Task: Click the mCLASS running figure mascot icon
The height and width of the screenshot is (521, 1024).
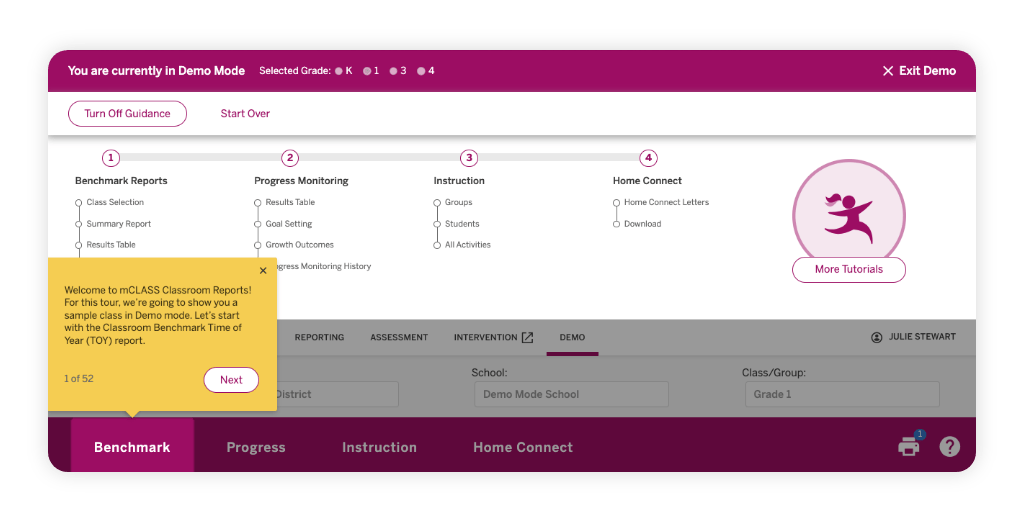Action: [x=848, y=217]
